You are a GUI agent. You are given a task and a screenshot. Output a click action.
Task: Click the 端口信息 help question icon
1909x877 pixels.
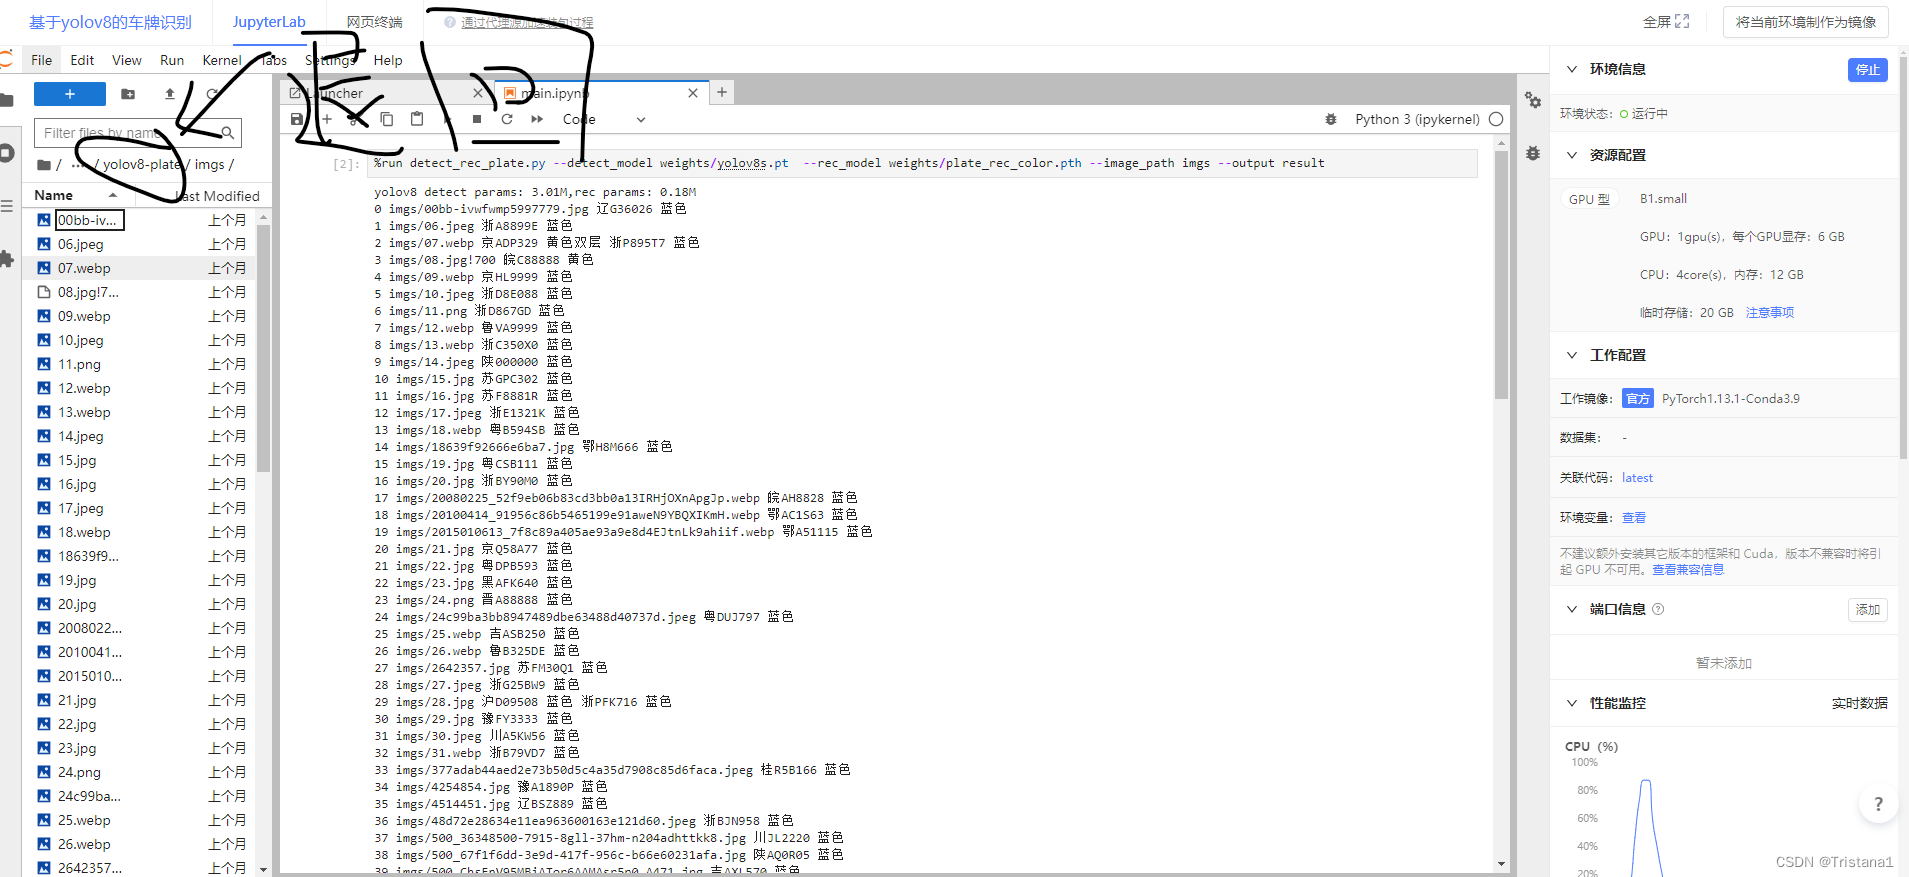click(x=1658, y=609)
